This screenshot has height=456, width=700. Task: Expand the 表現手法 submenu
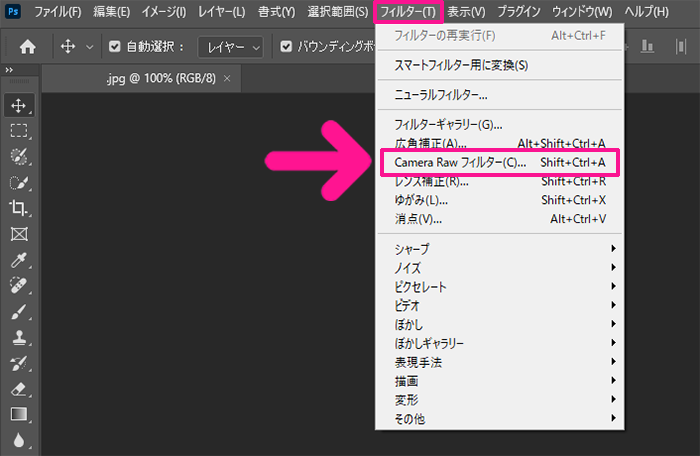coord(500,362)
